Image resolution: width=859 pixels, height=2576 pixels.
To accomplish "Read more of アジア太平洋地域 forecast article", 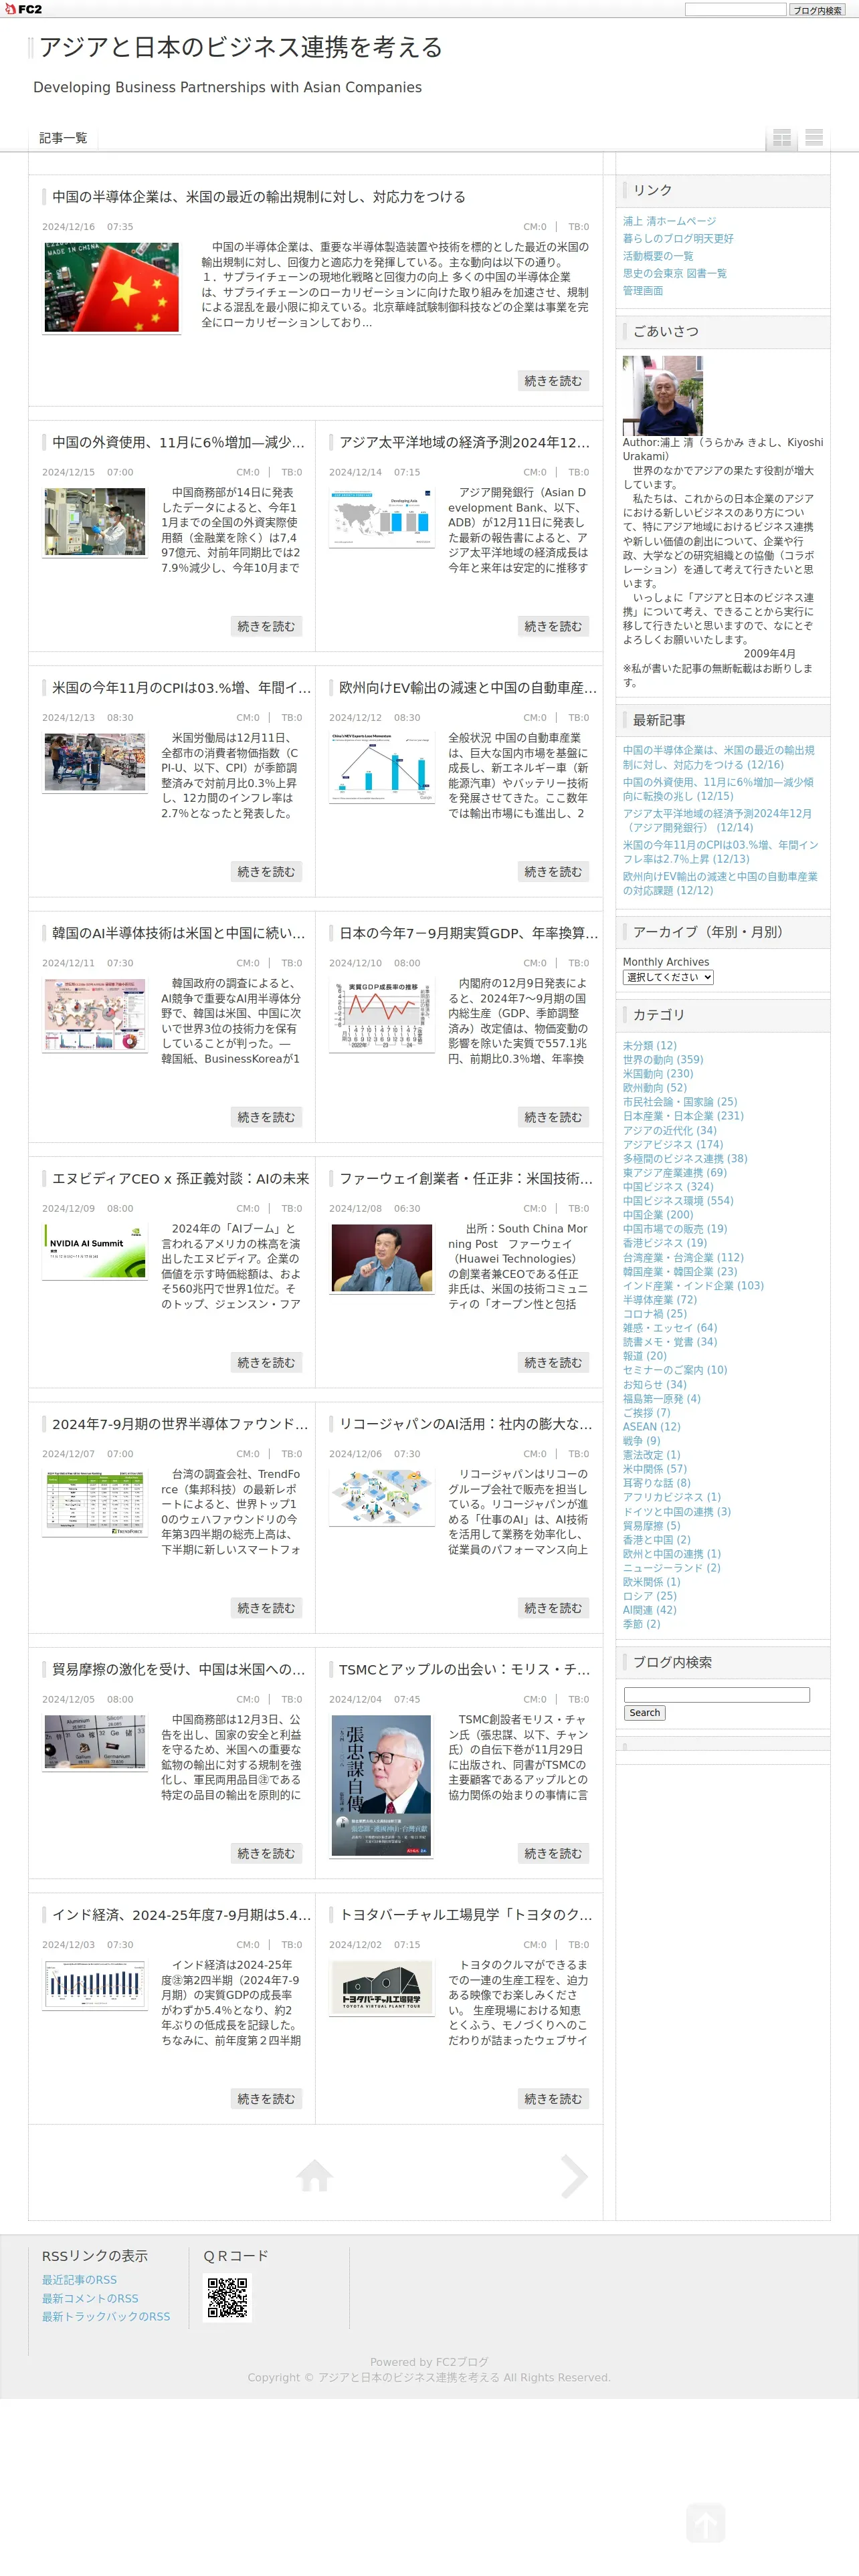I will click(553, 626).
